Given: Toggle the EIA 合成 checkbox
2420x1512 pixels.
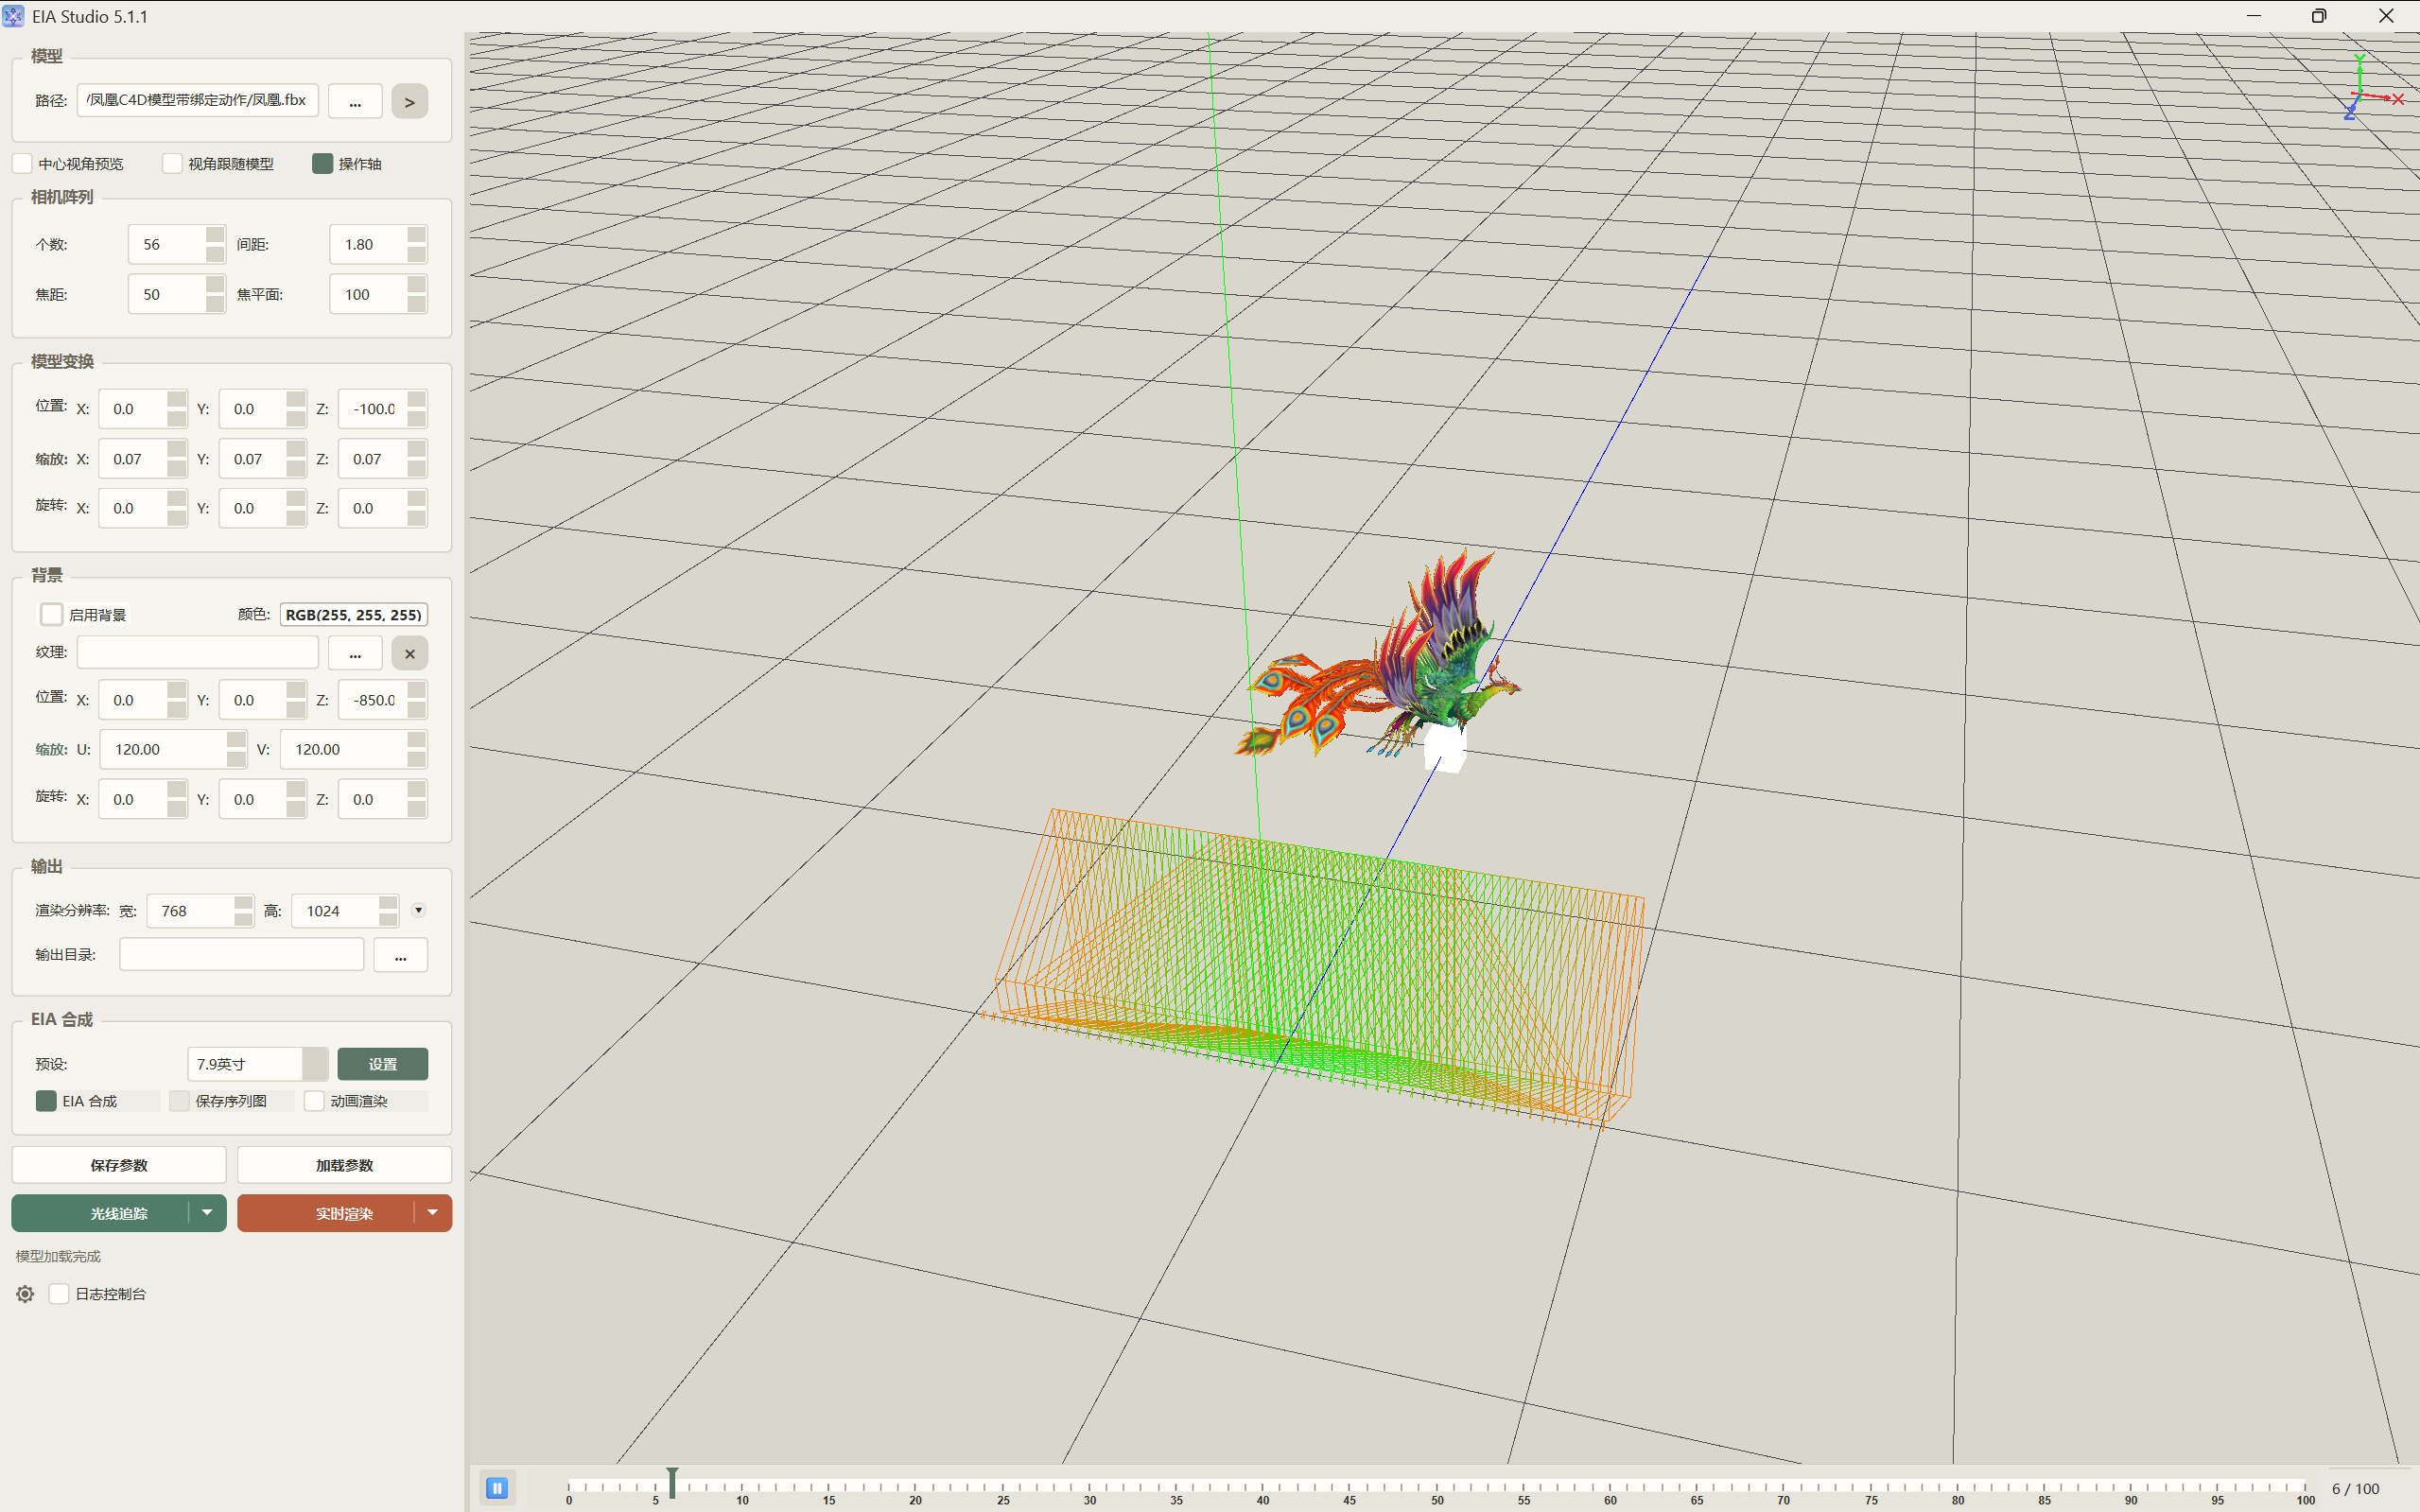Looking at the screenshot, I should (46, 1101).
